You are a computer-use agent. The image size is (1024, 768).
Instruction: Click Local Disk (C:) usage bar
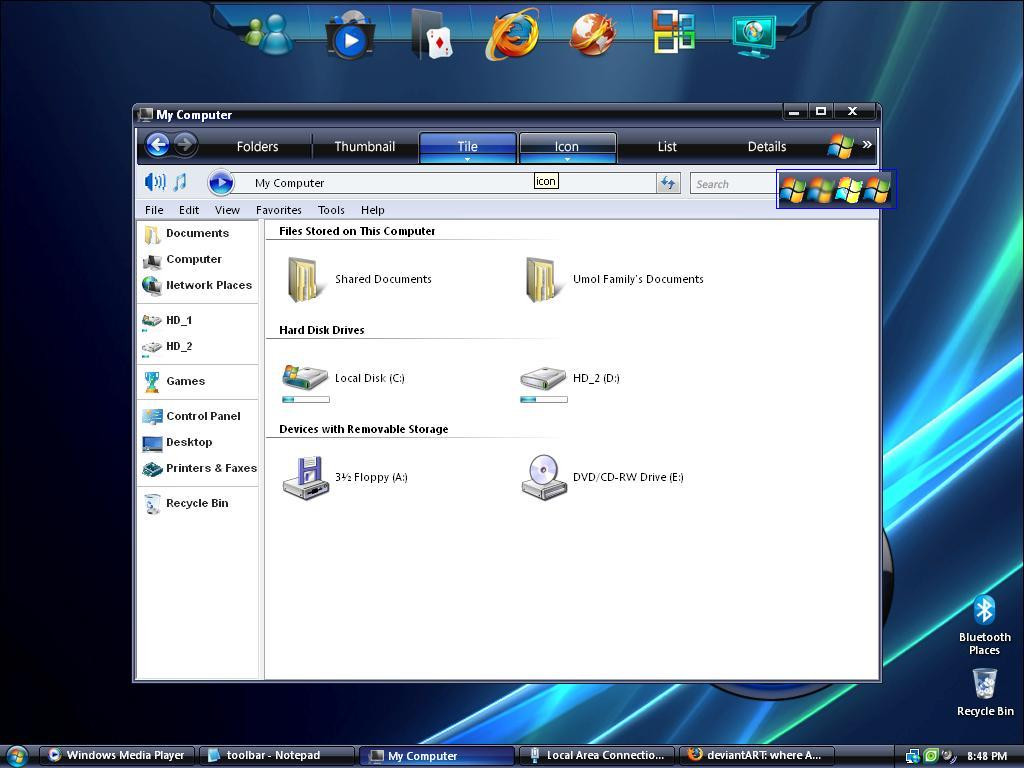[x=306, y=399]
